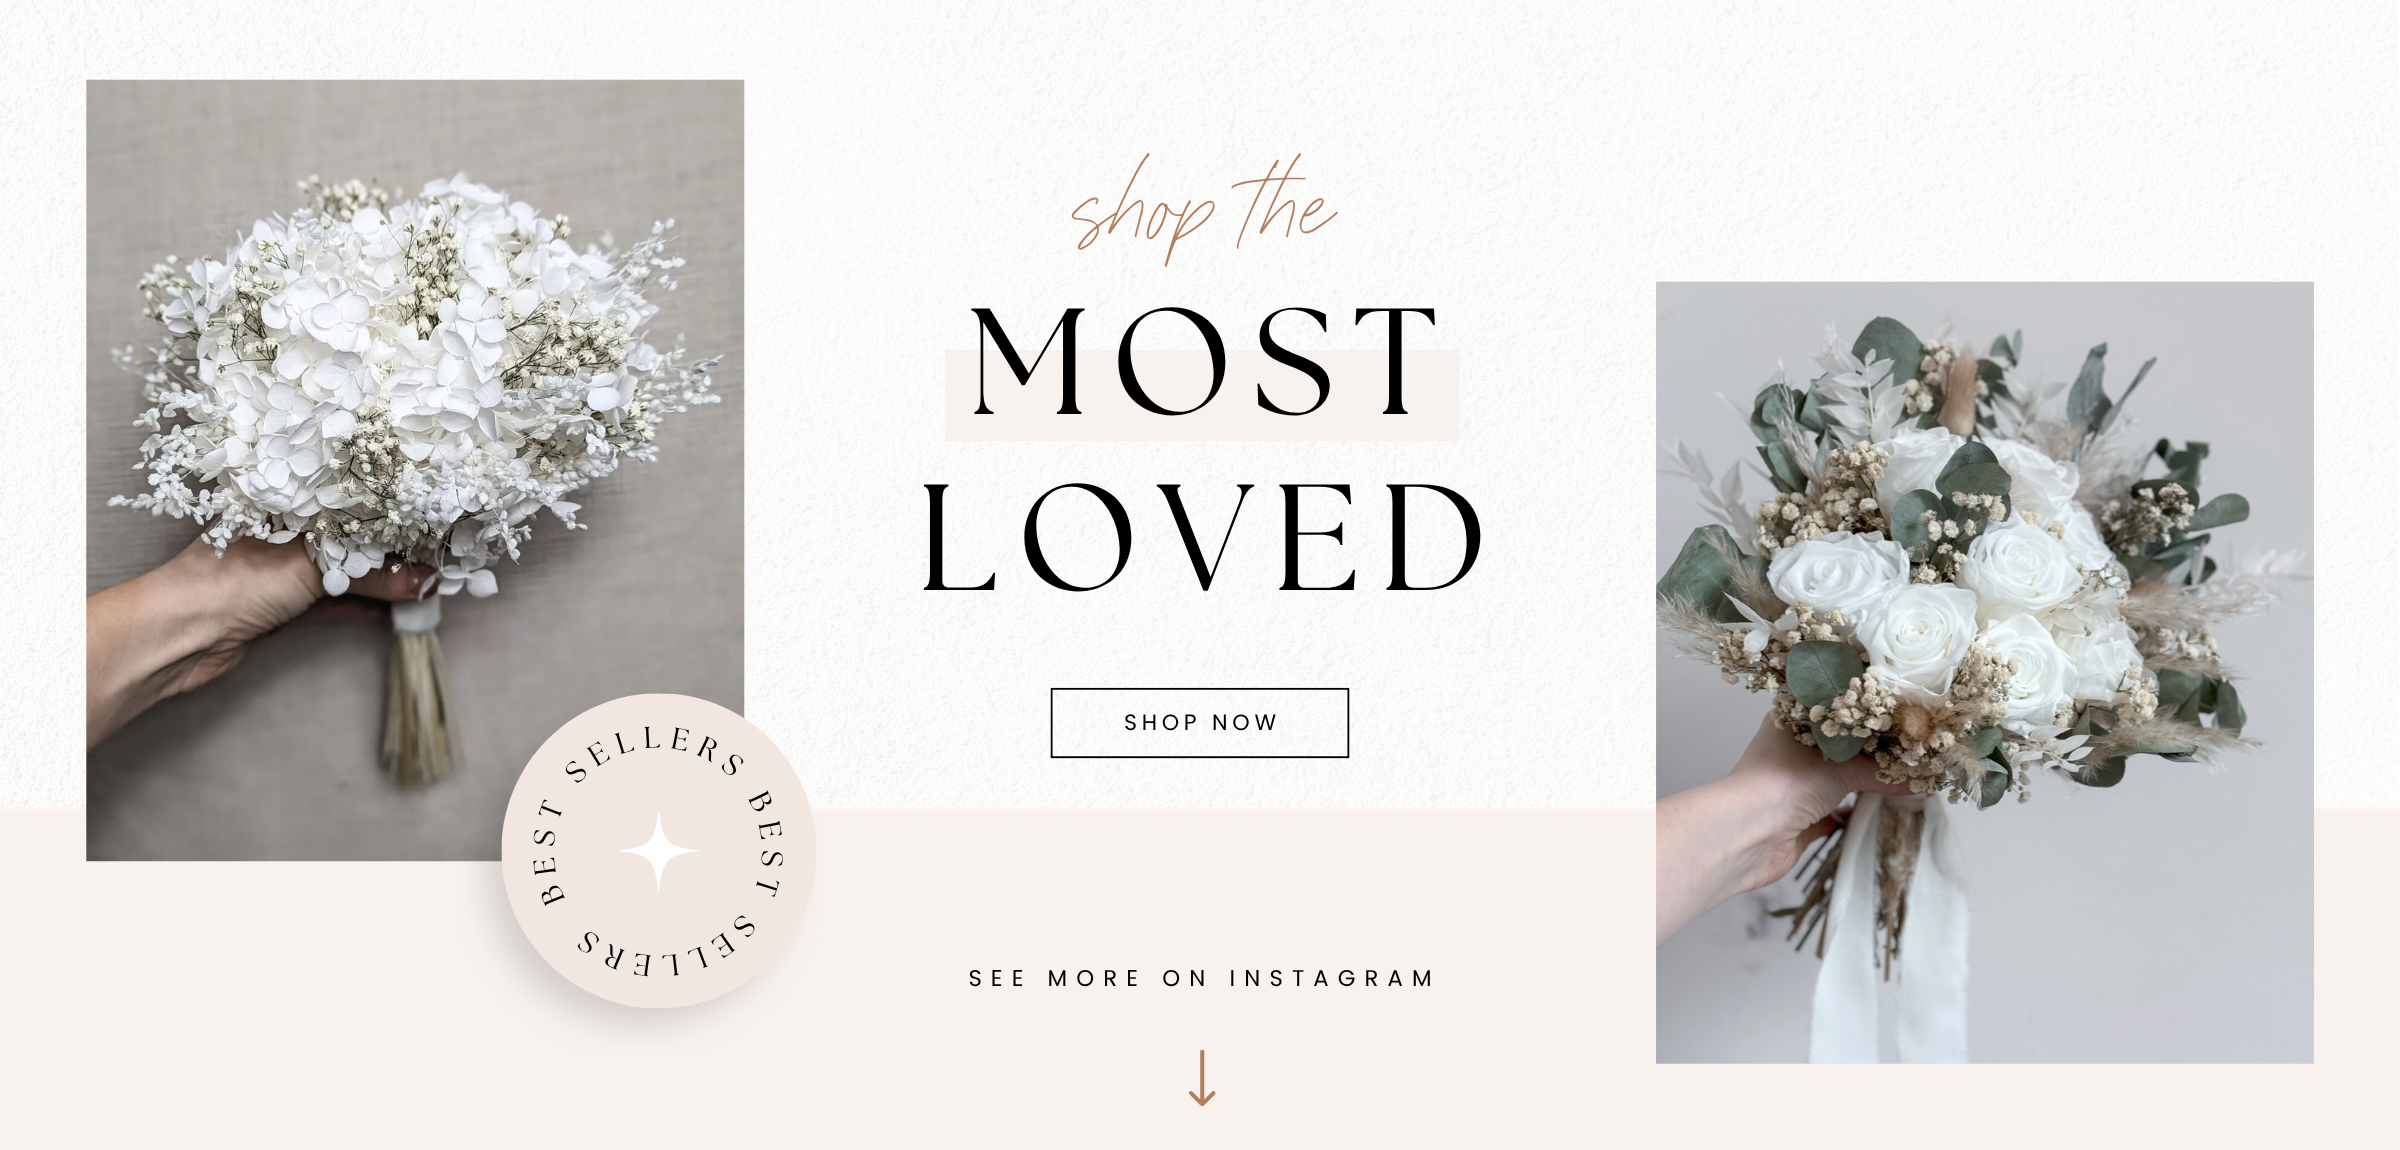Click the handwritten "shop the" script text
This screenshot has height=1150, width=2400.
point(1203,210)
